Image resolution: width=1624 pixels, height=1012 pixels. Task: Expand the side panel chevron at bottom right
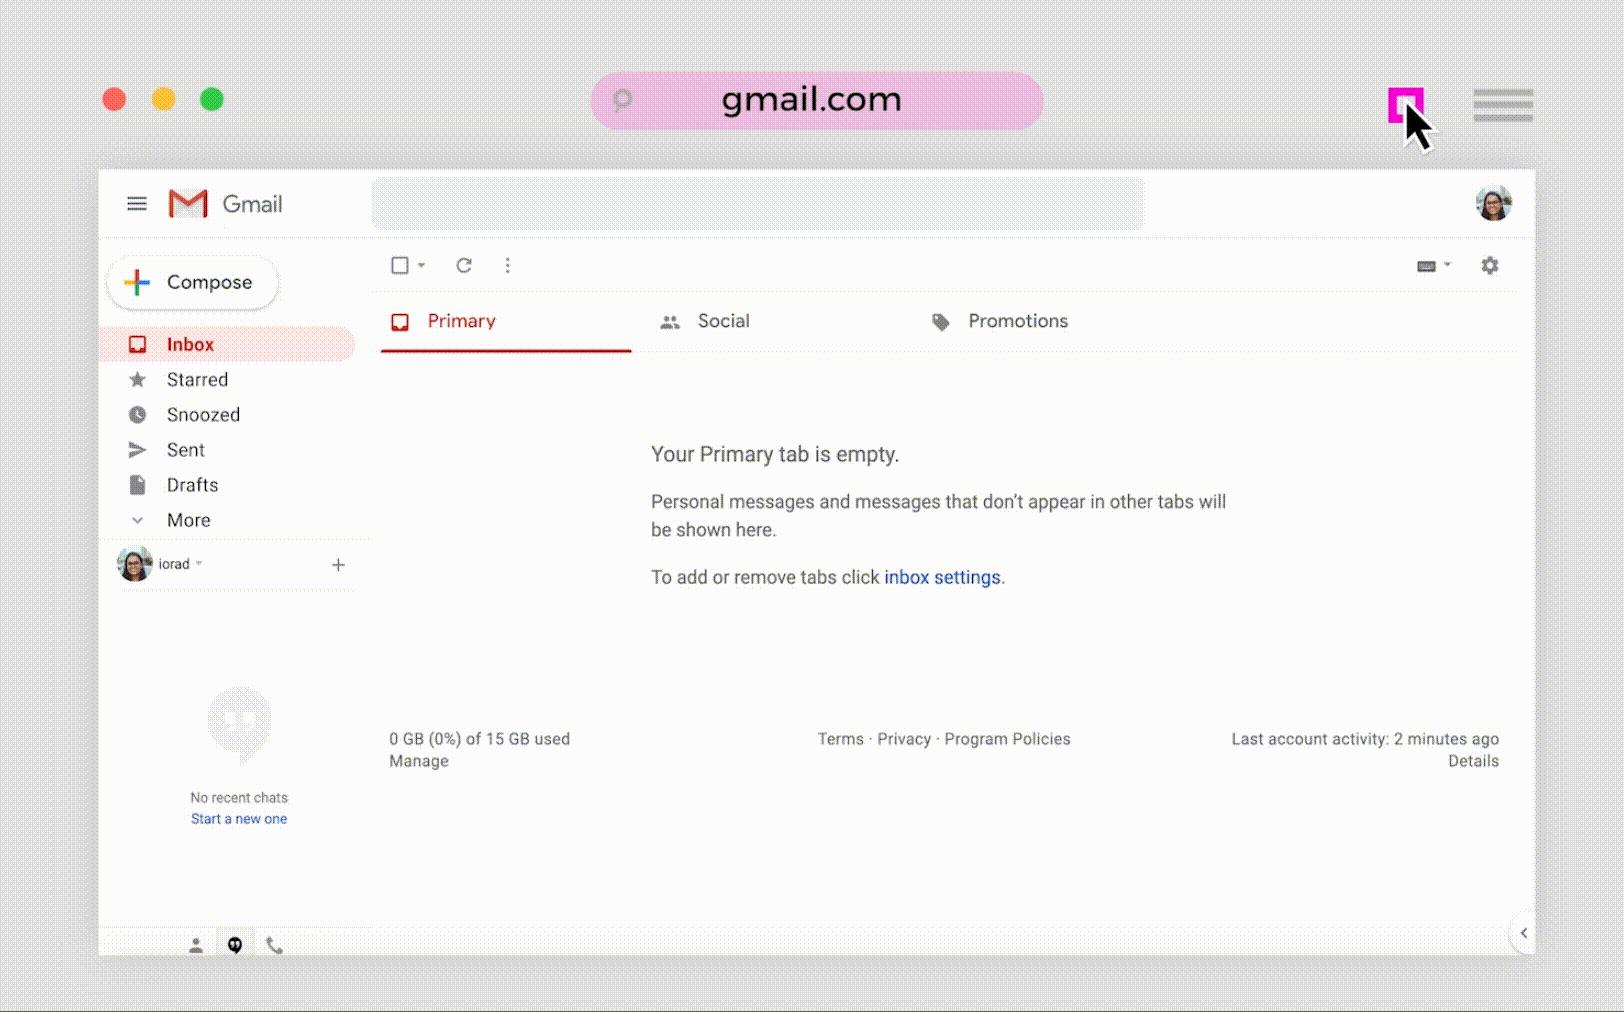pos(1523,933)
